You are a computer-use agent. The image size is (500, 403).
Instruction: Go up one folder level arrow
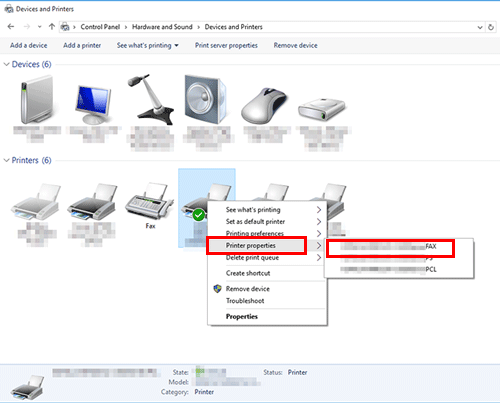(x=52, y=27)
